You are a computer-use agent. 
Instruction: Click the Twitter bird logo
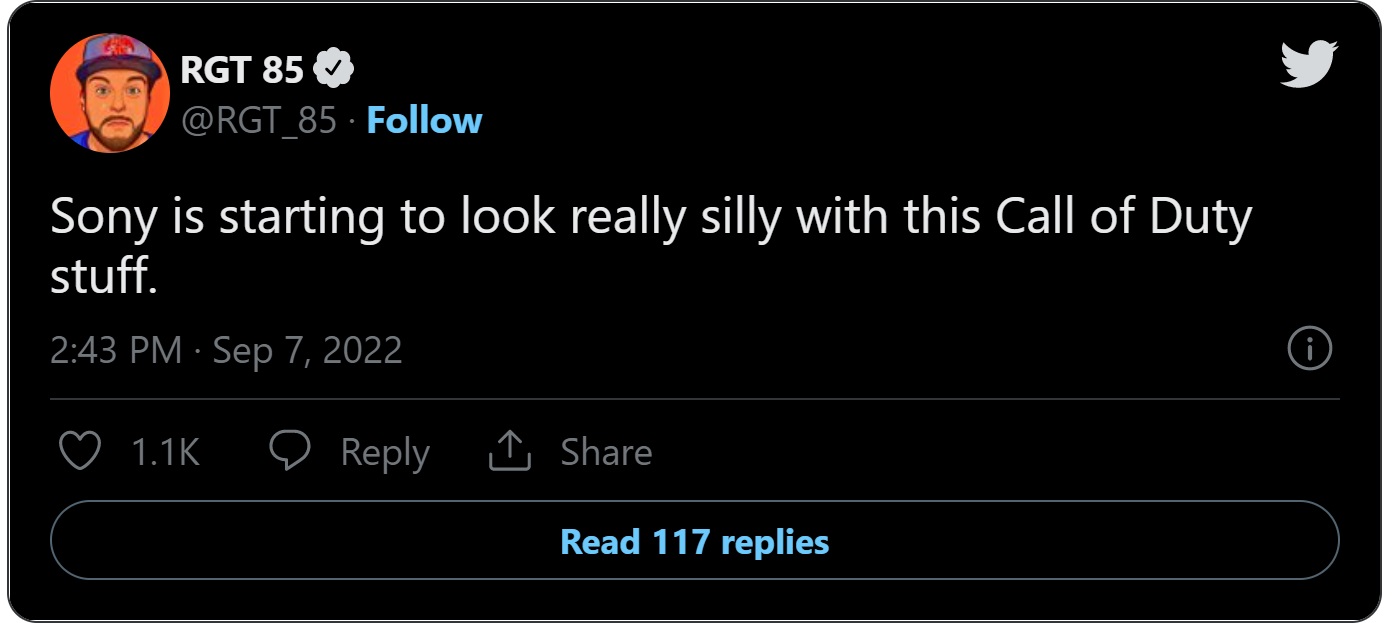point(1308,66)
